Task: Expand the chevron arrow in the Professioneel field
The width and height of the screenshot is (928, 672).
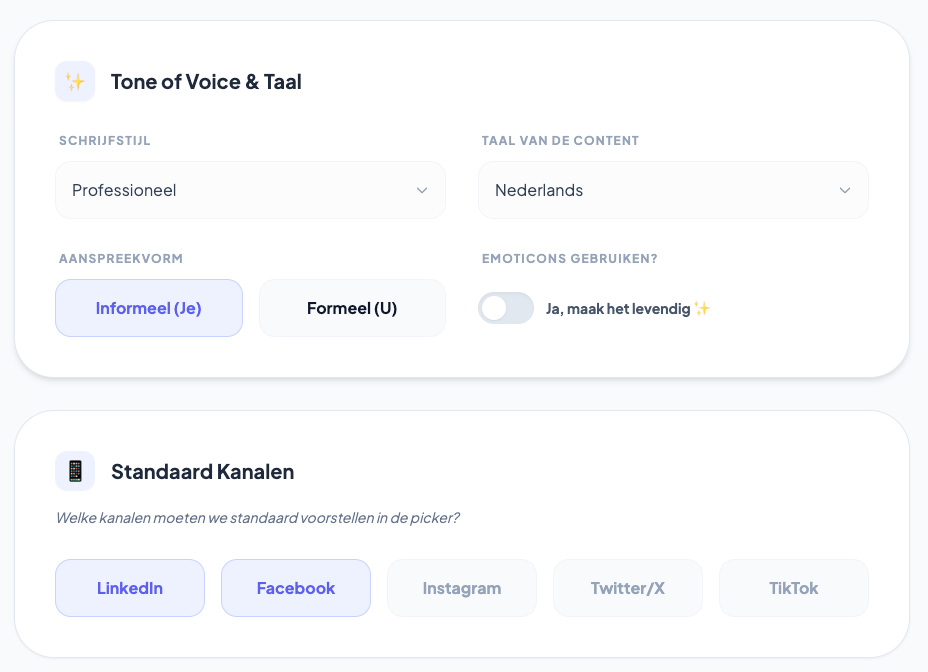Action: click(422, 190)
